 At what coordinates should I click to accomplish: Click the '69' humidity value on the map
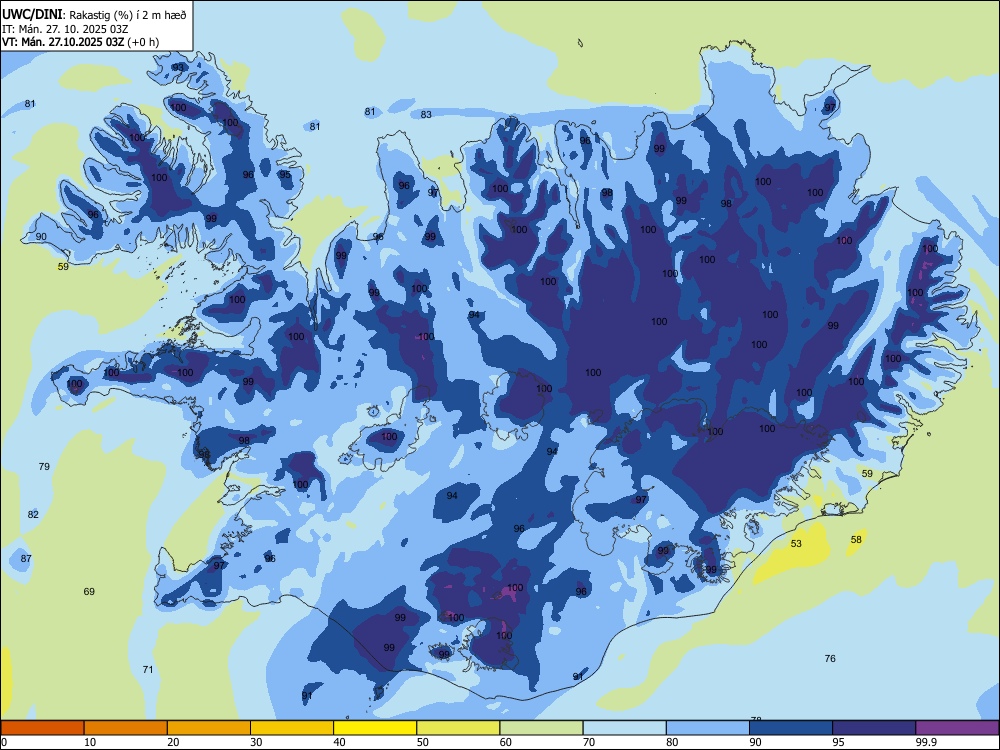click(x=89, y=591)
